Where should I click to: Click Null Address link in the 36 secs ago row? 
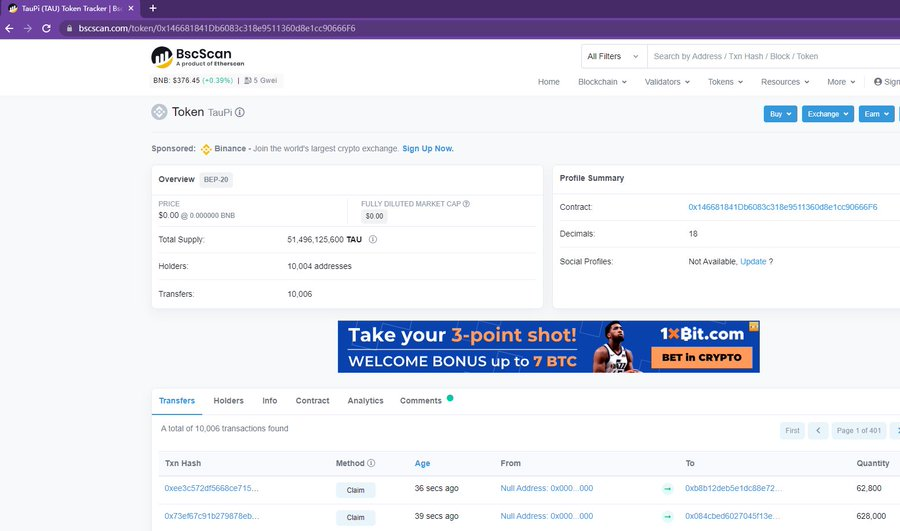[546, 489]
